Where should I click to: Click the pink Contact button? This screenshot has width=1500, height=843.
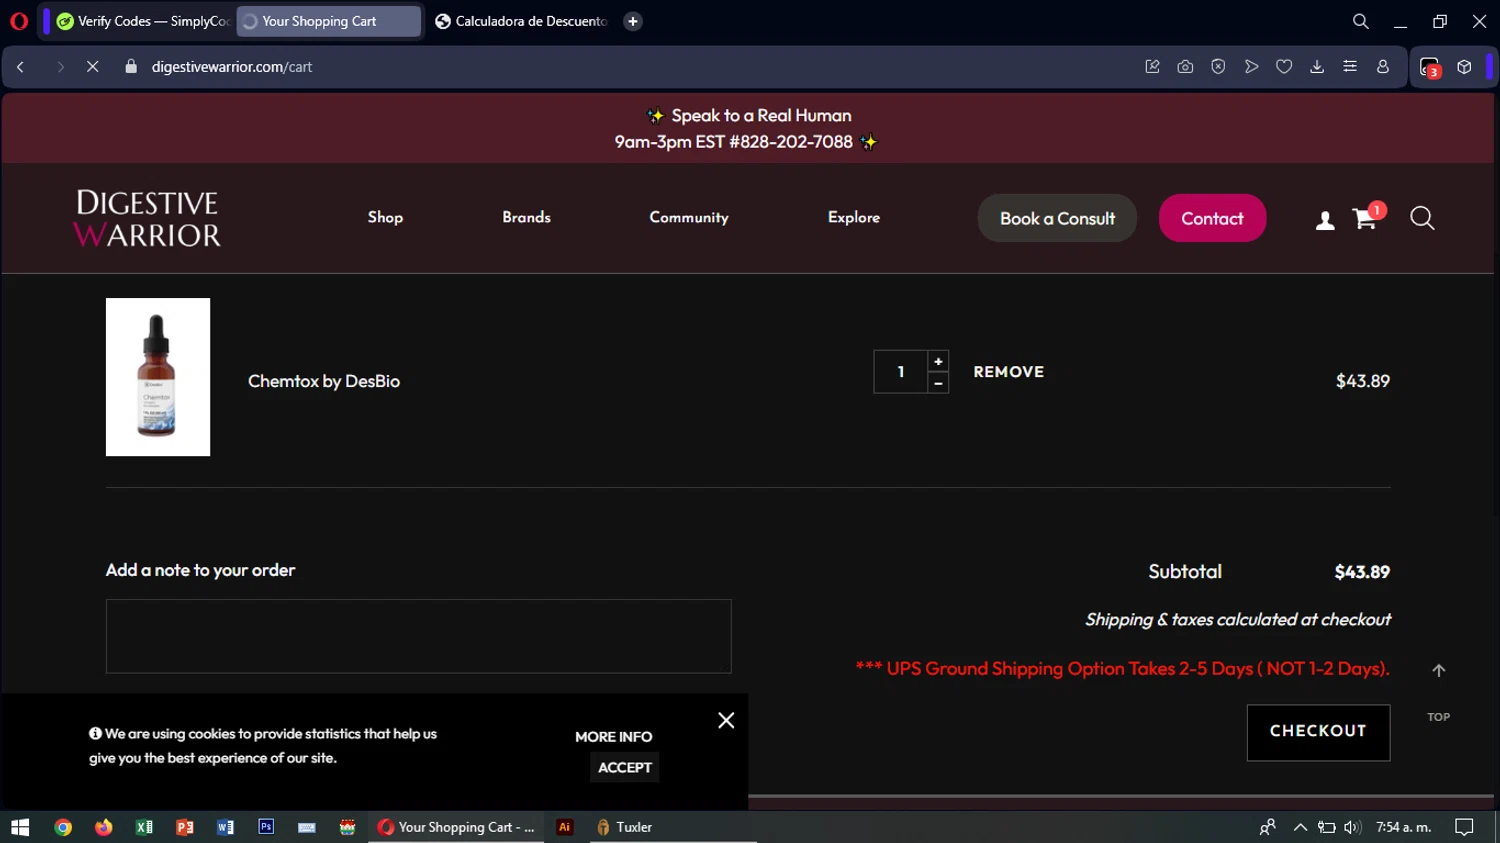coord(1212,218)
